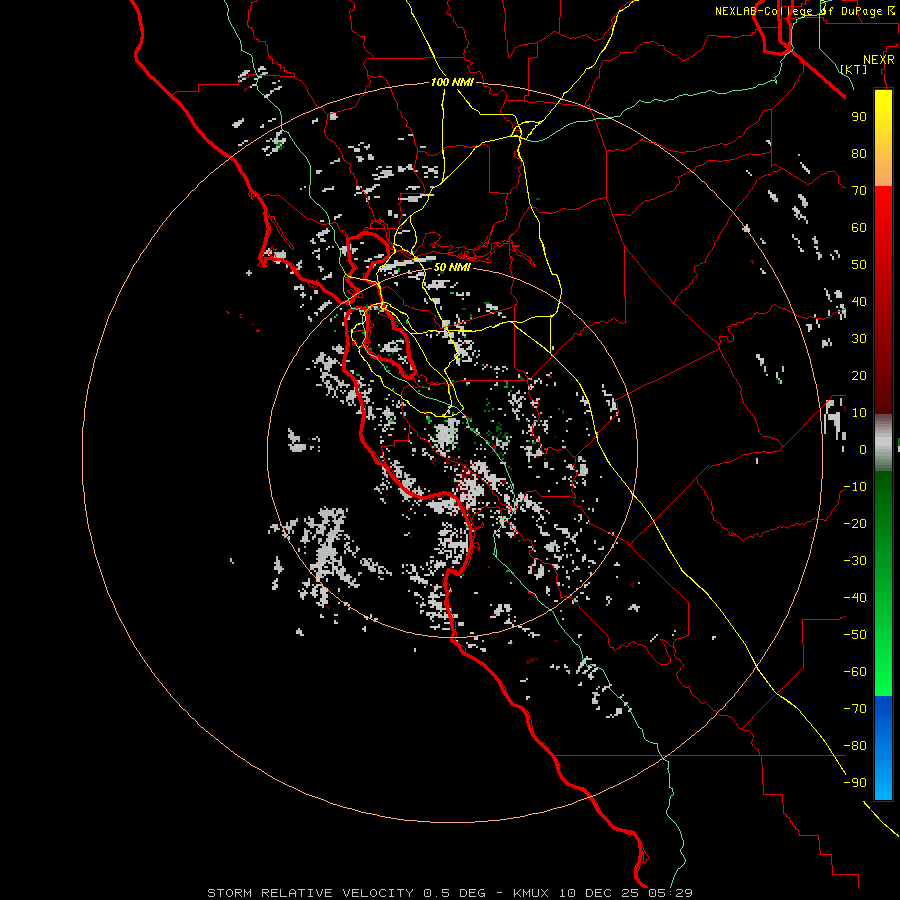Click the -80 scale value
The height and width of the screenshot is (900, 900).
tap(855, 746)
